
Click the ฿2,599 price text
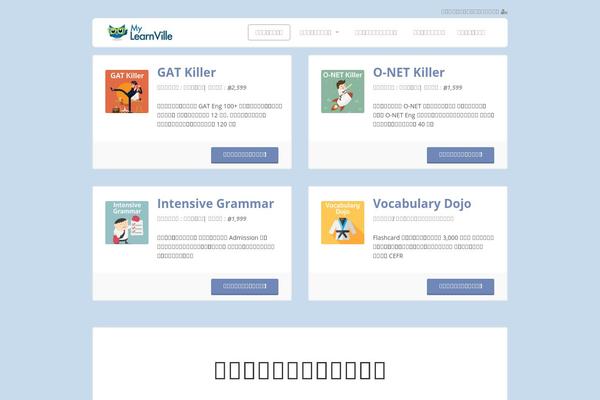[x=237, y=88]
